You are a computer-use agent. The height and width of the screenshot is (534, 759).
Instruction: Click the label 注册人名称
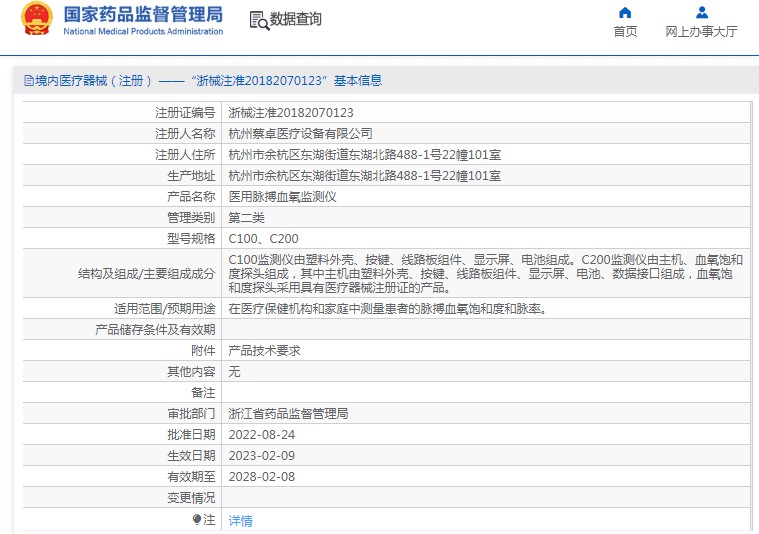[x=185, y=134]
